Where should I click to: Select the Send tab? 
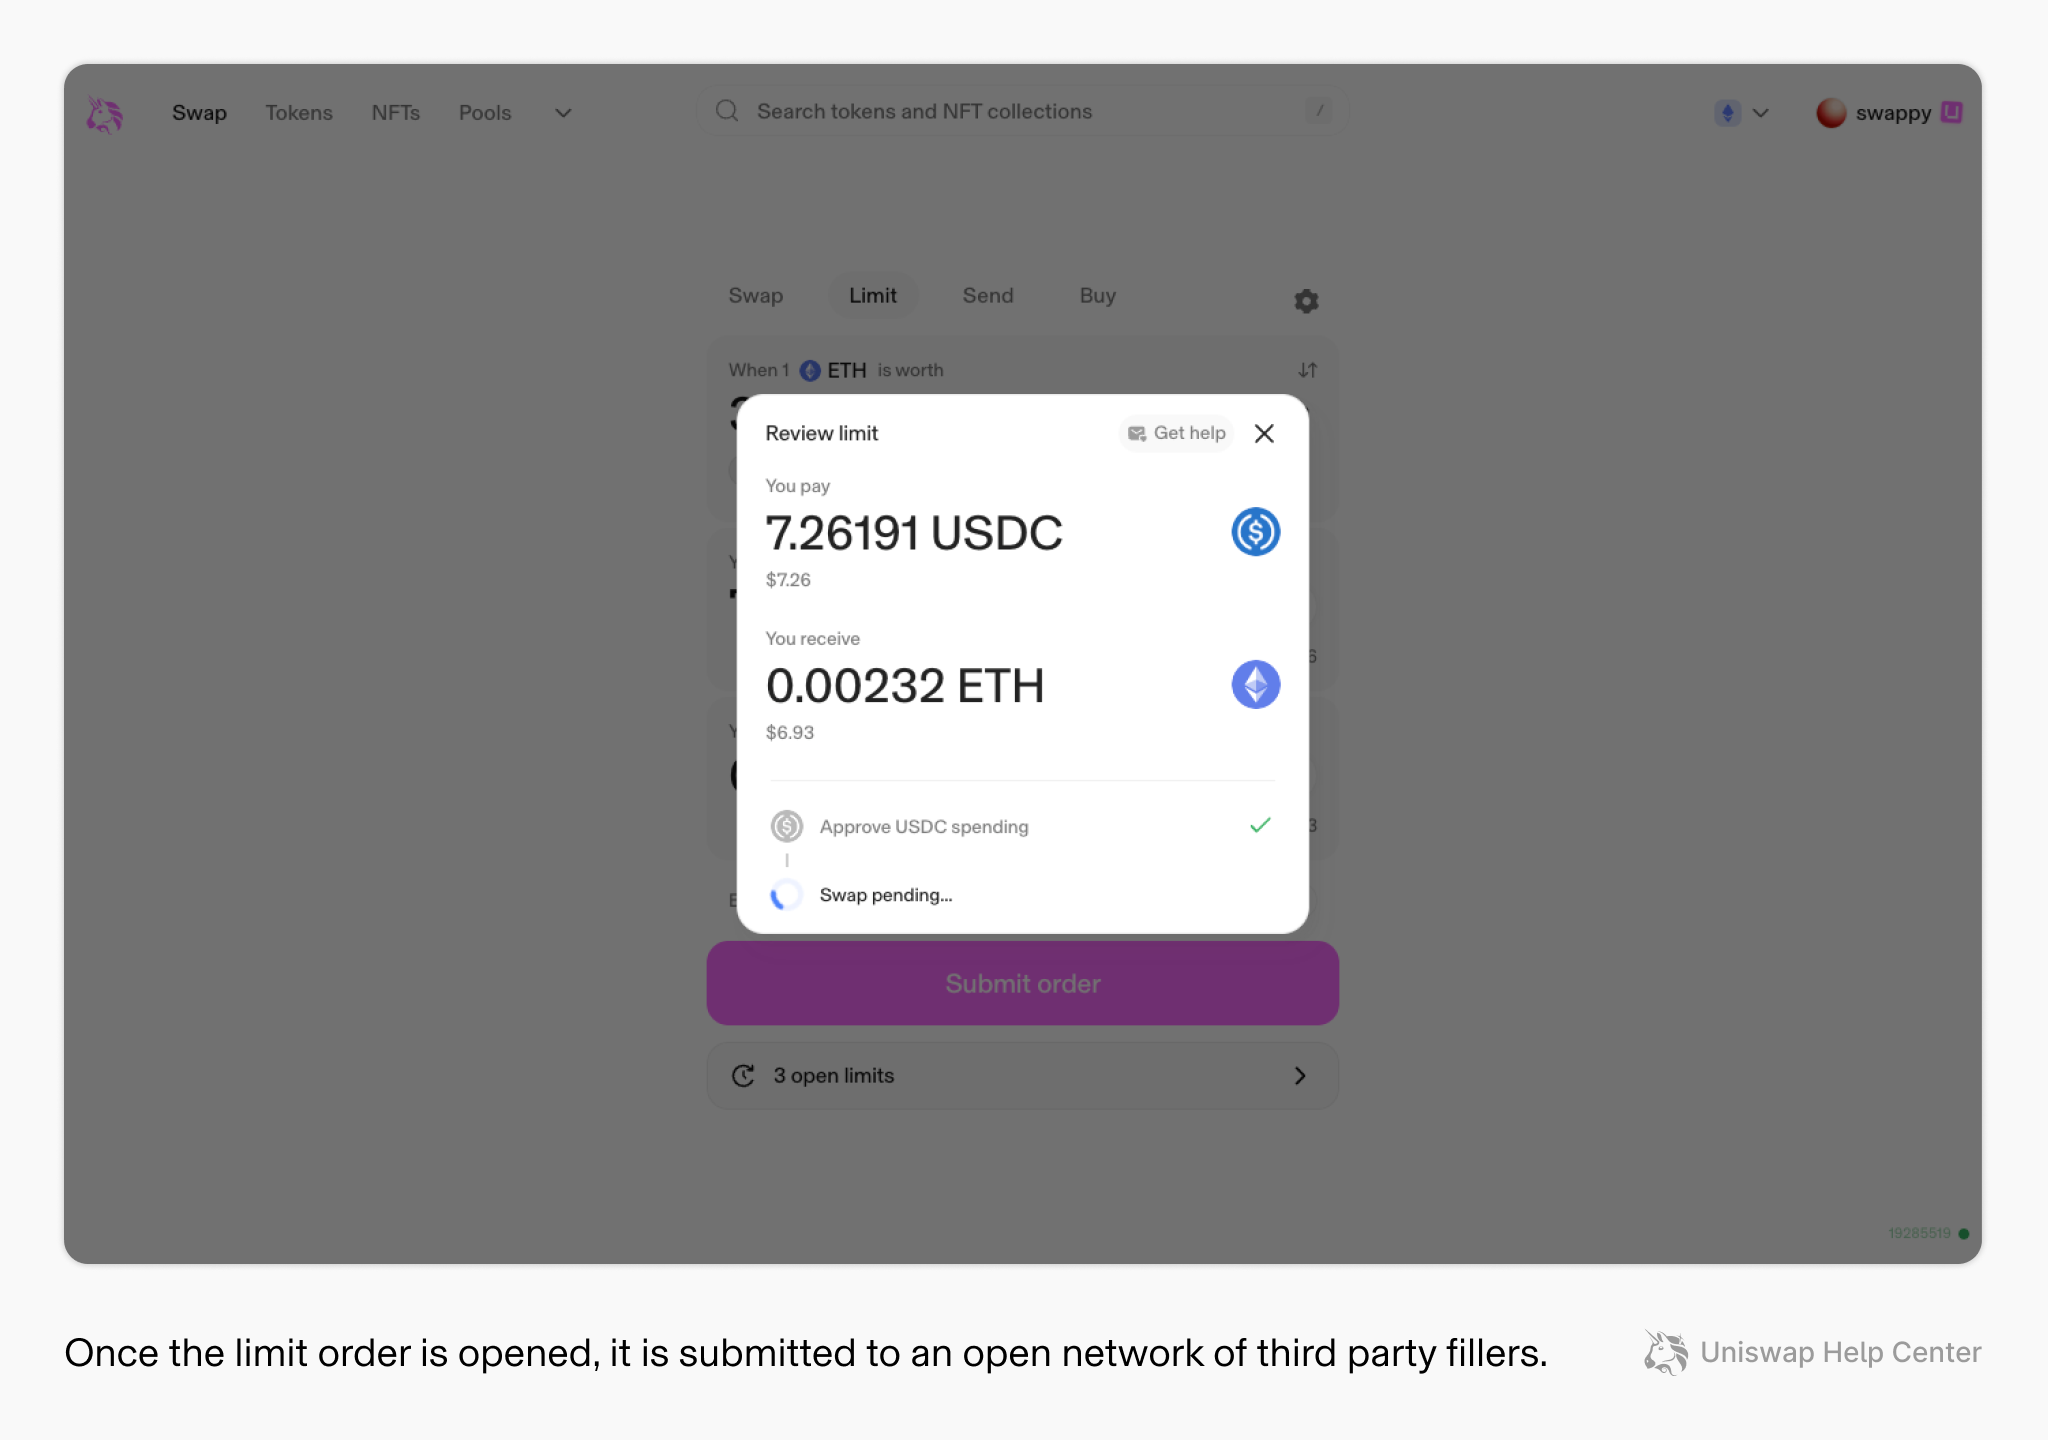coord(988,295)
